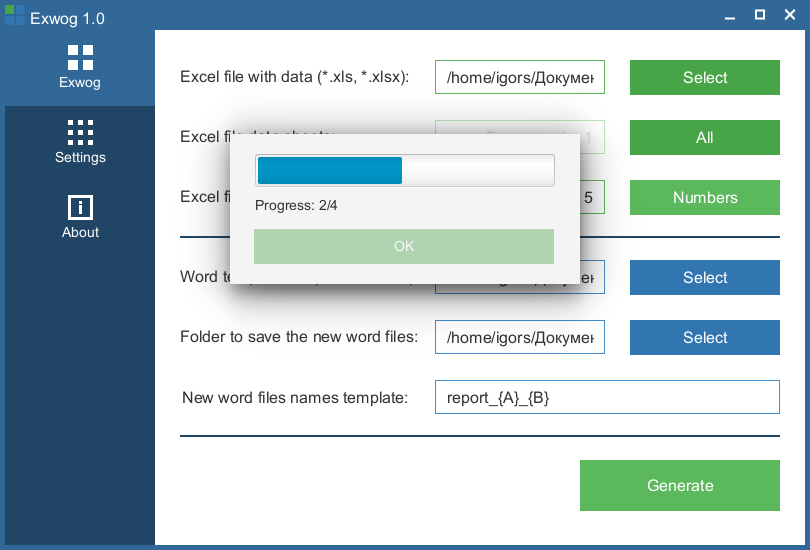
Task: Click Select button for Word template
Action: tap(705, 277)
